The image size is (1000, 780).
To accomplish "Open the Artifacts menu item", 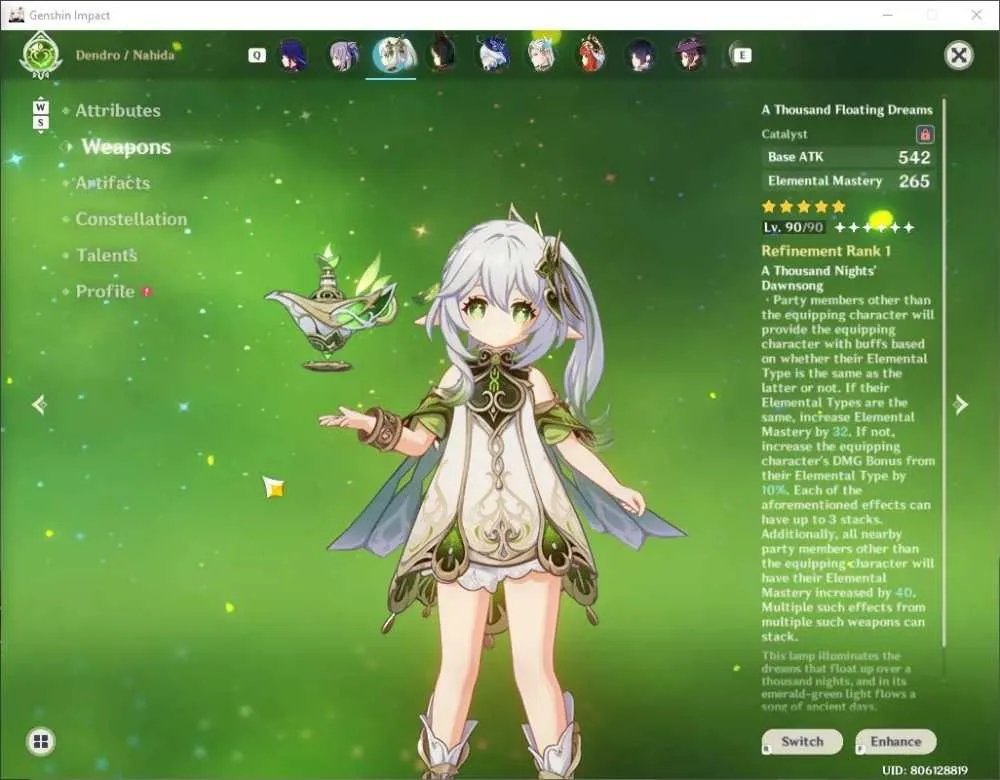I will pos(113,183).
